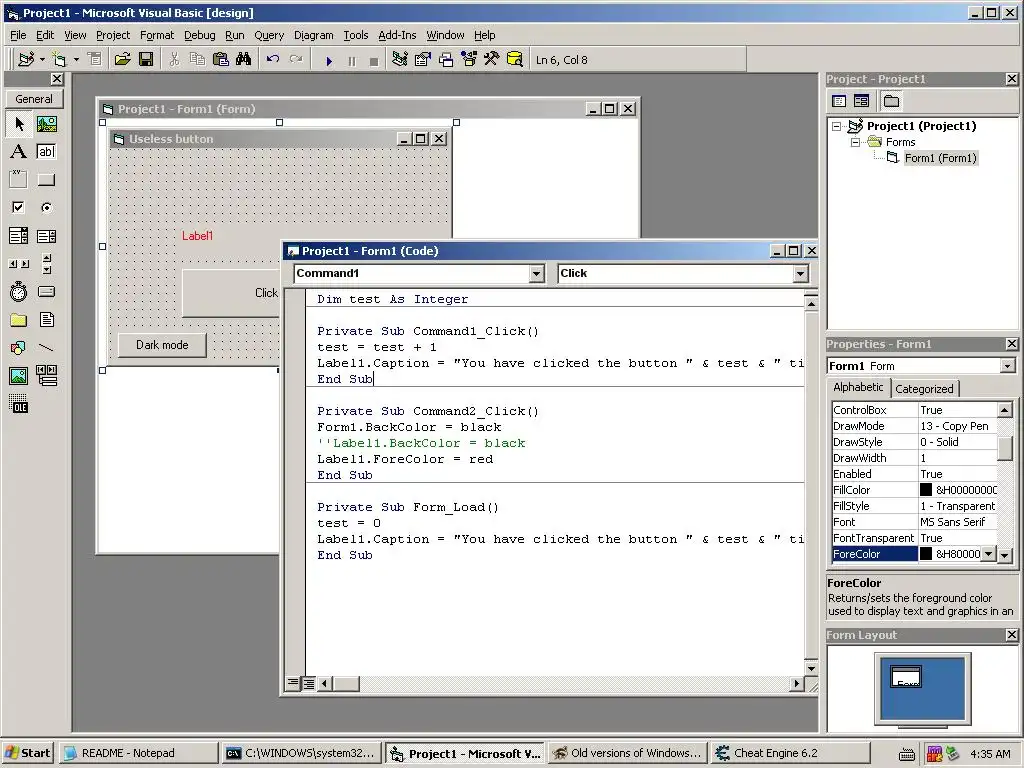
Task: Switch to Cheat Engine 6.2 in taskbar
Action: click(789, 753)
